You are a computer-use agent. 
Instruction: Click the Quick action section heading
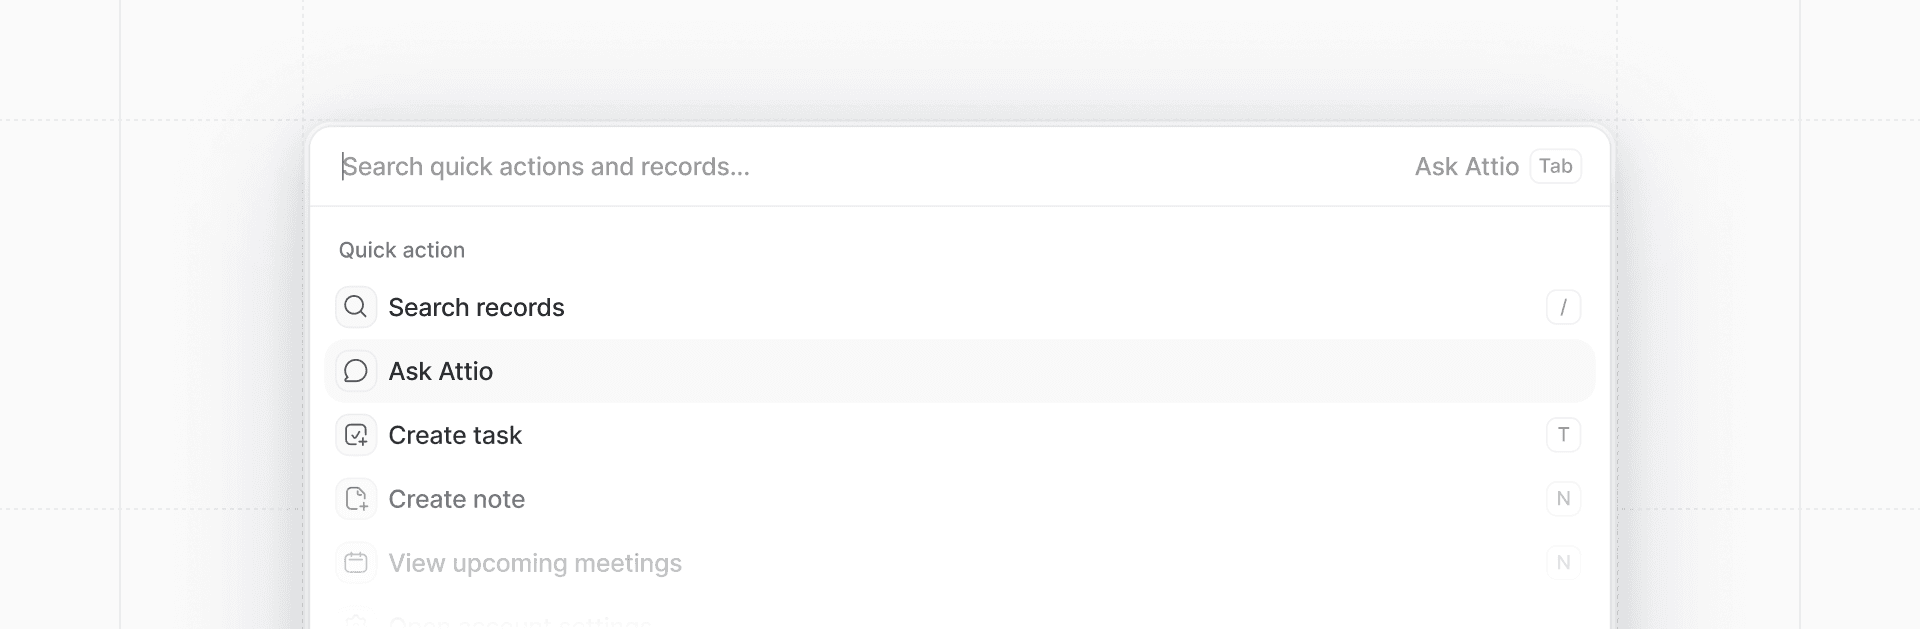click(x=402, y=250)
